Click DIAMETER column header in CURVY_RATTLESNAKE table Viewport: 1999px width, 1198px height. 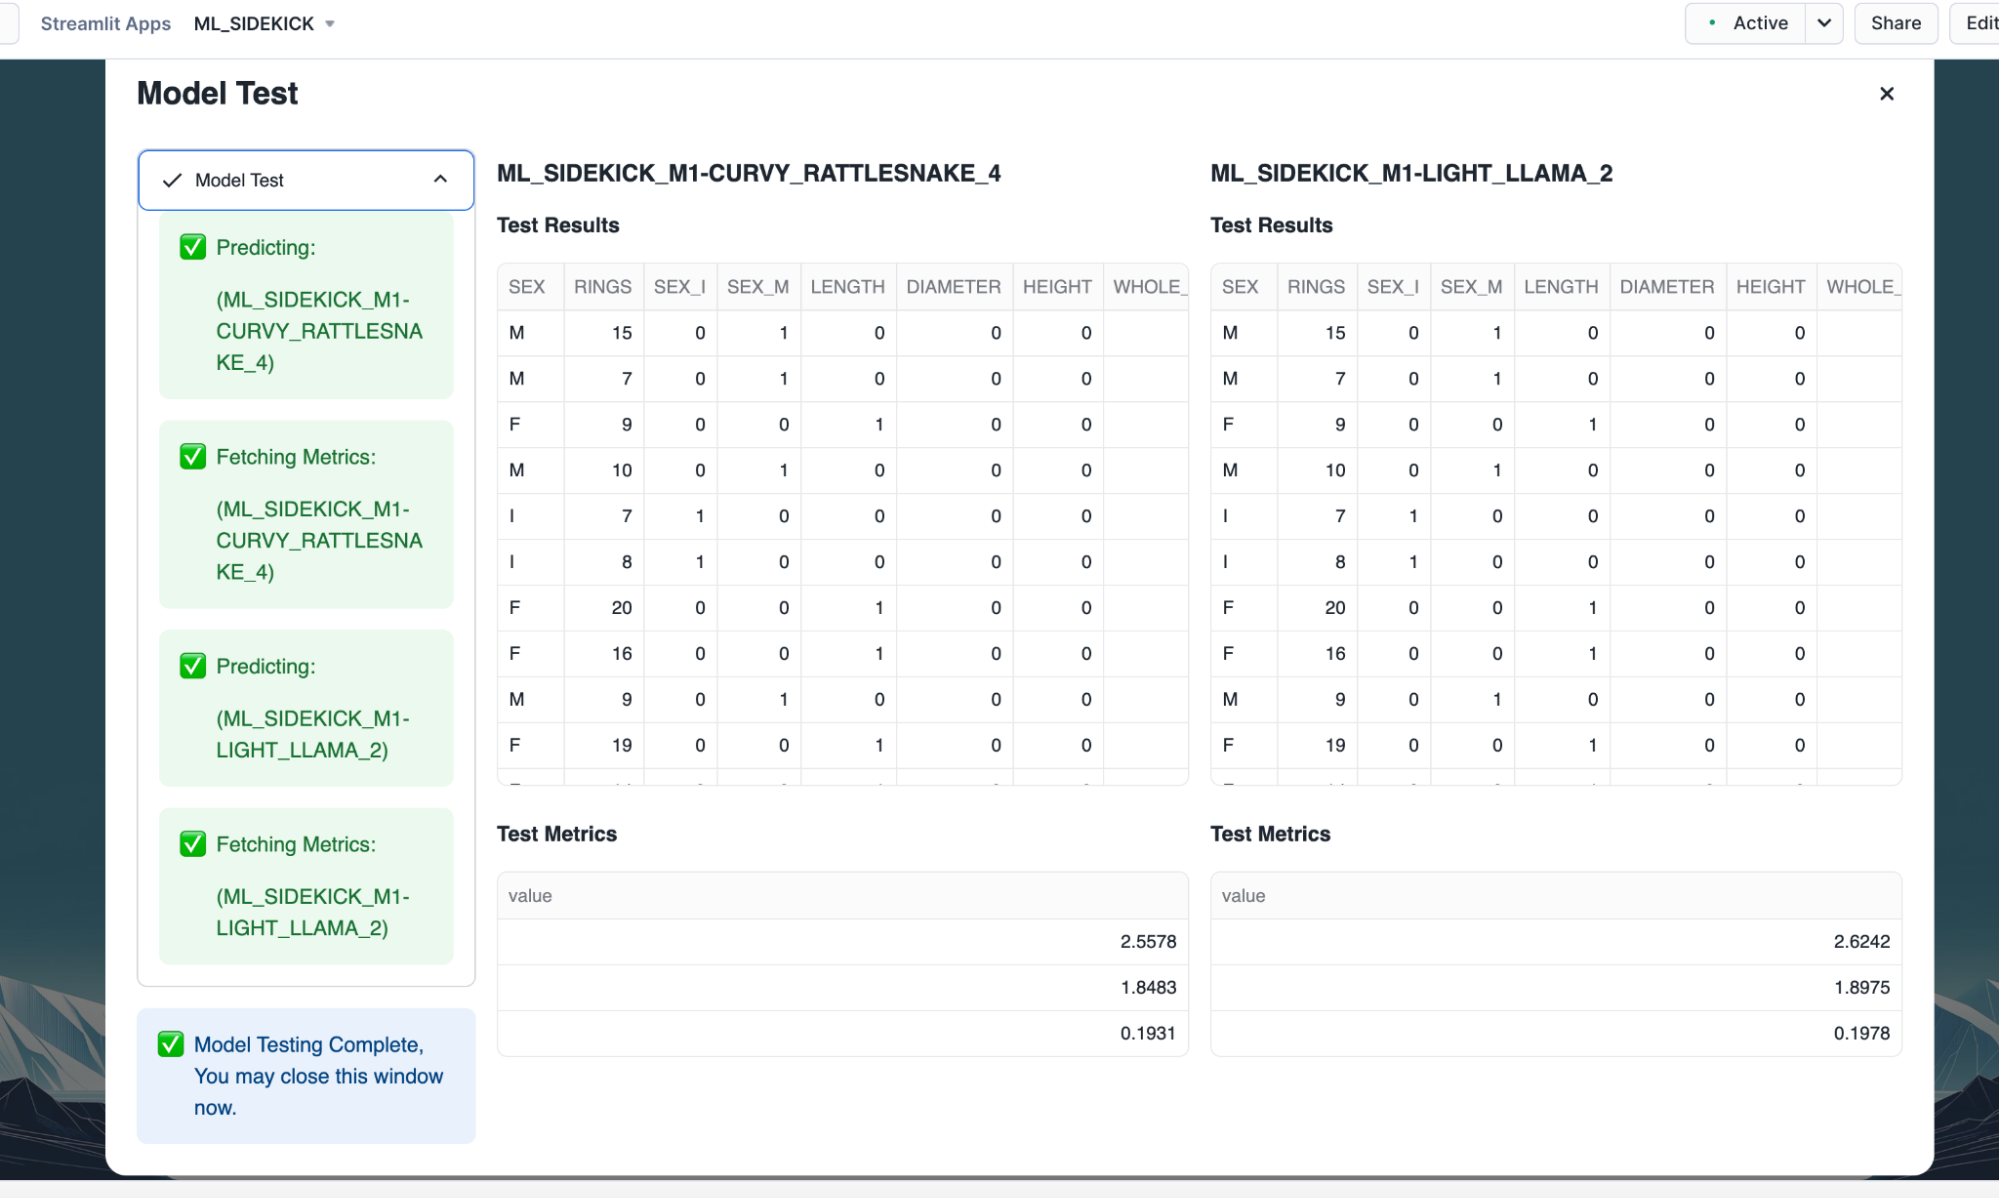coord(953,287)
